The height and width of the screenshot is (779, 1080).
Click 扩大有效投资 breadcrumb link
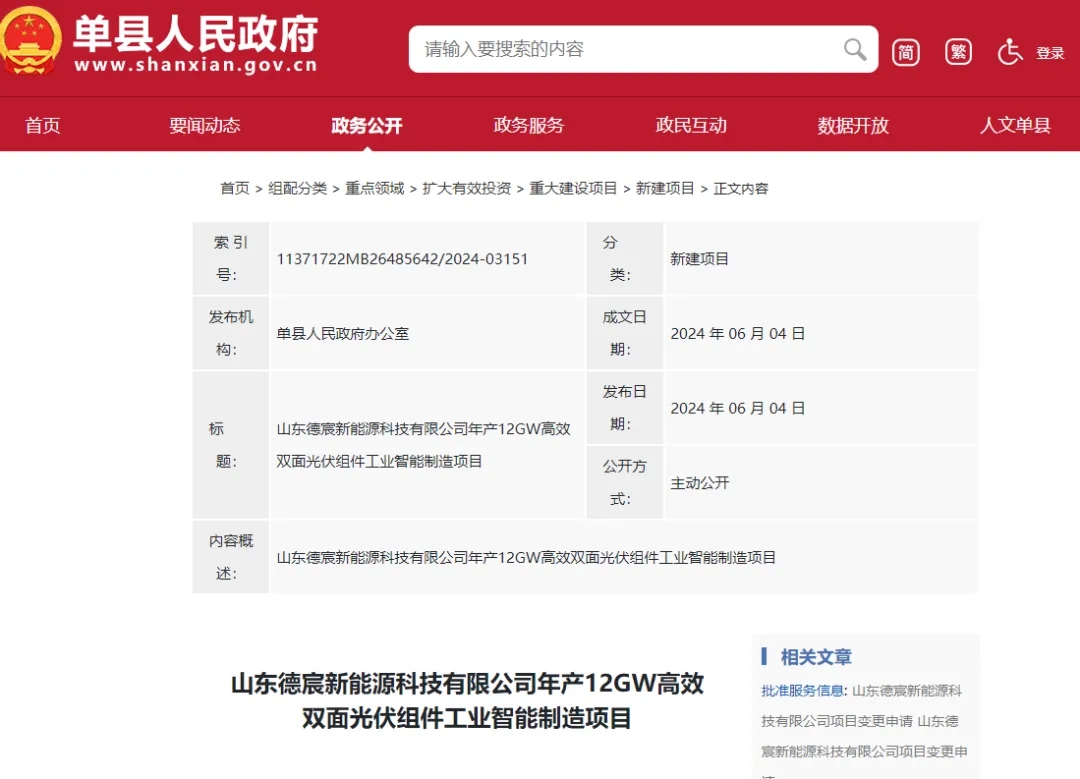tap(466, 188)
